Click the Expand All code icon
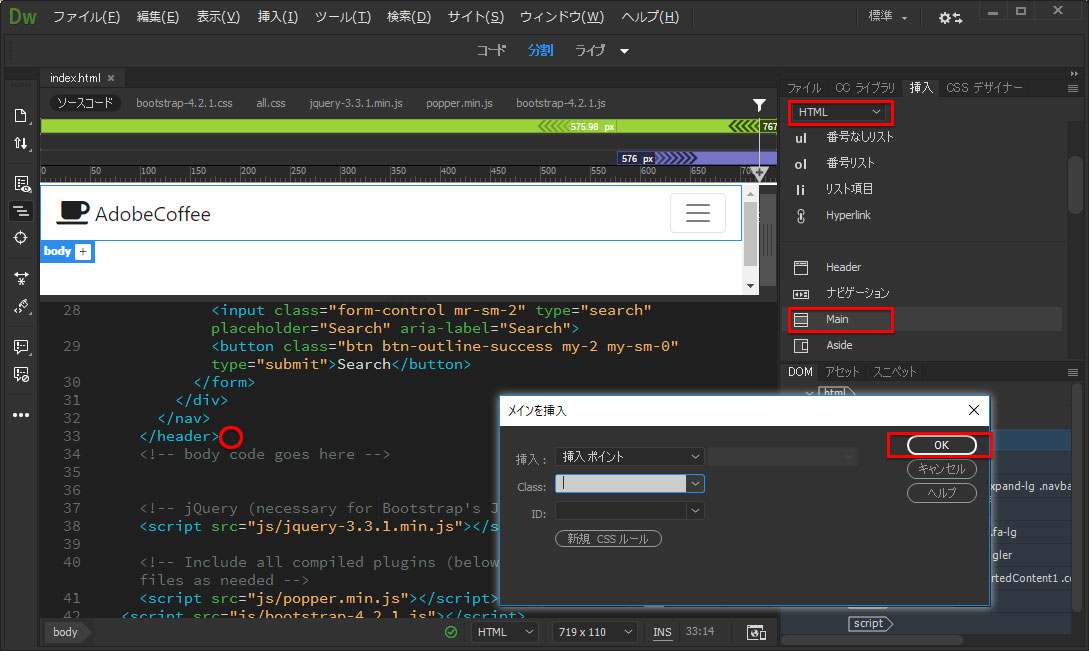The image size is (1089, 651). 21,278
